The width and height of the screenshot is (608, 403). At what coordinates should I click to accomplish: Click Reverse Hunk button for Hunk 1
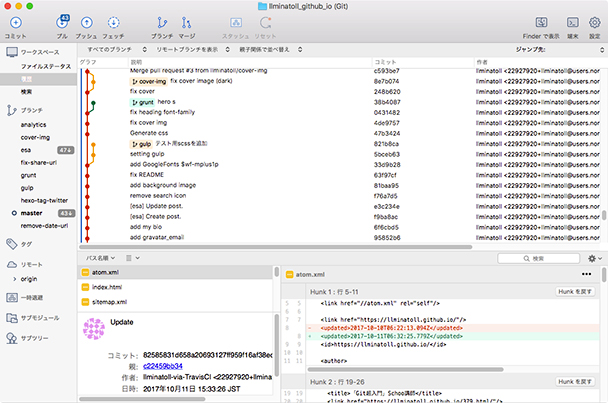575,292
